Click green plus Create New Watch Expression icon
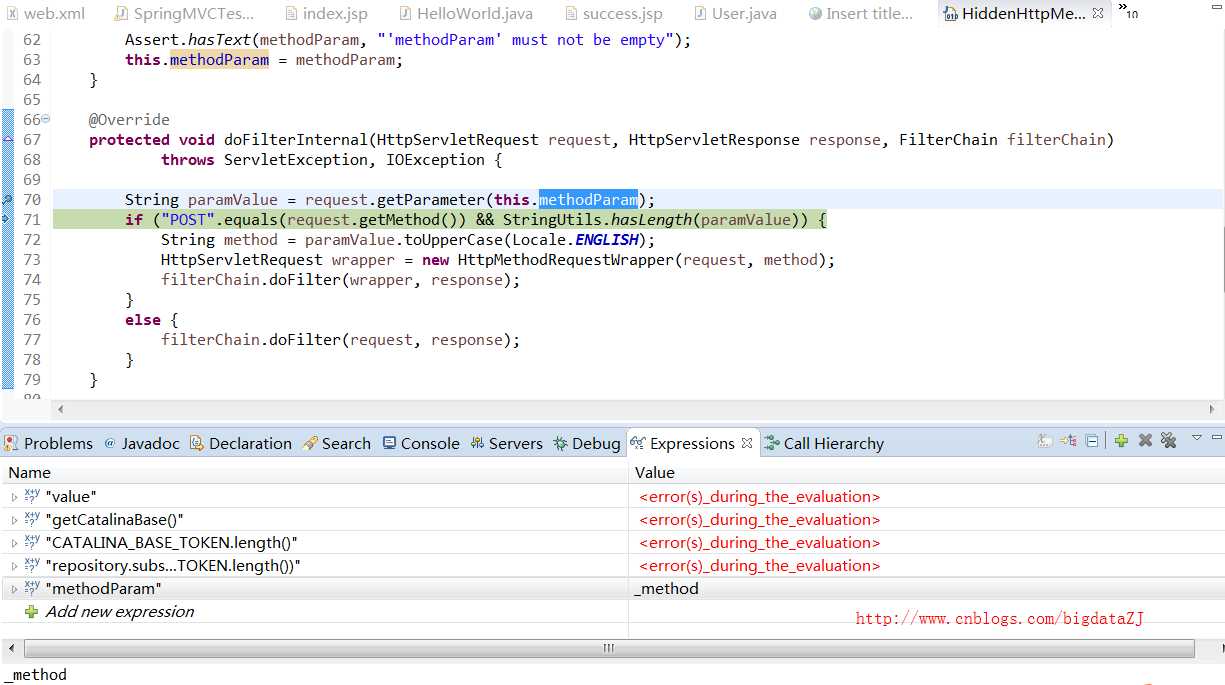The image size is (1225, 685). click(x=1121, y=441)
